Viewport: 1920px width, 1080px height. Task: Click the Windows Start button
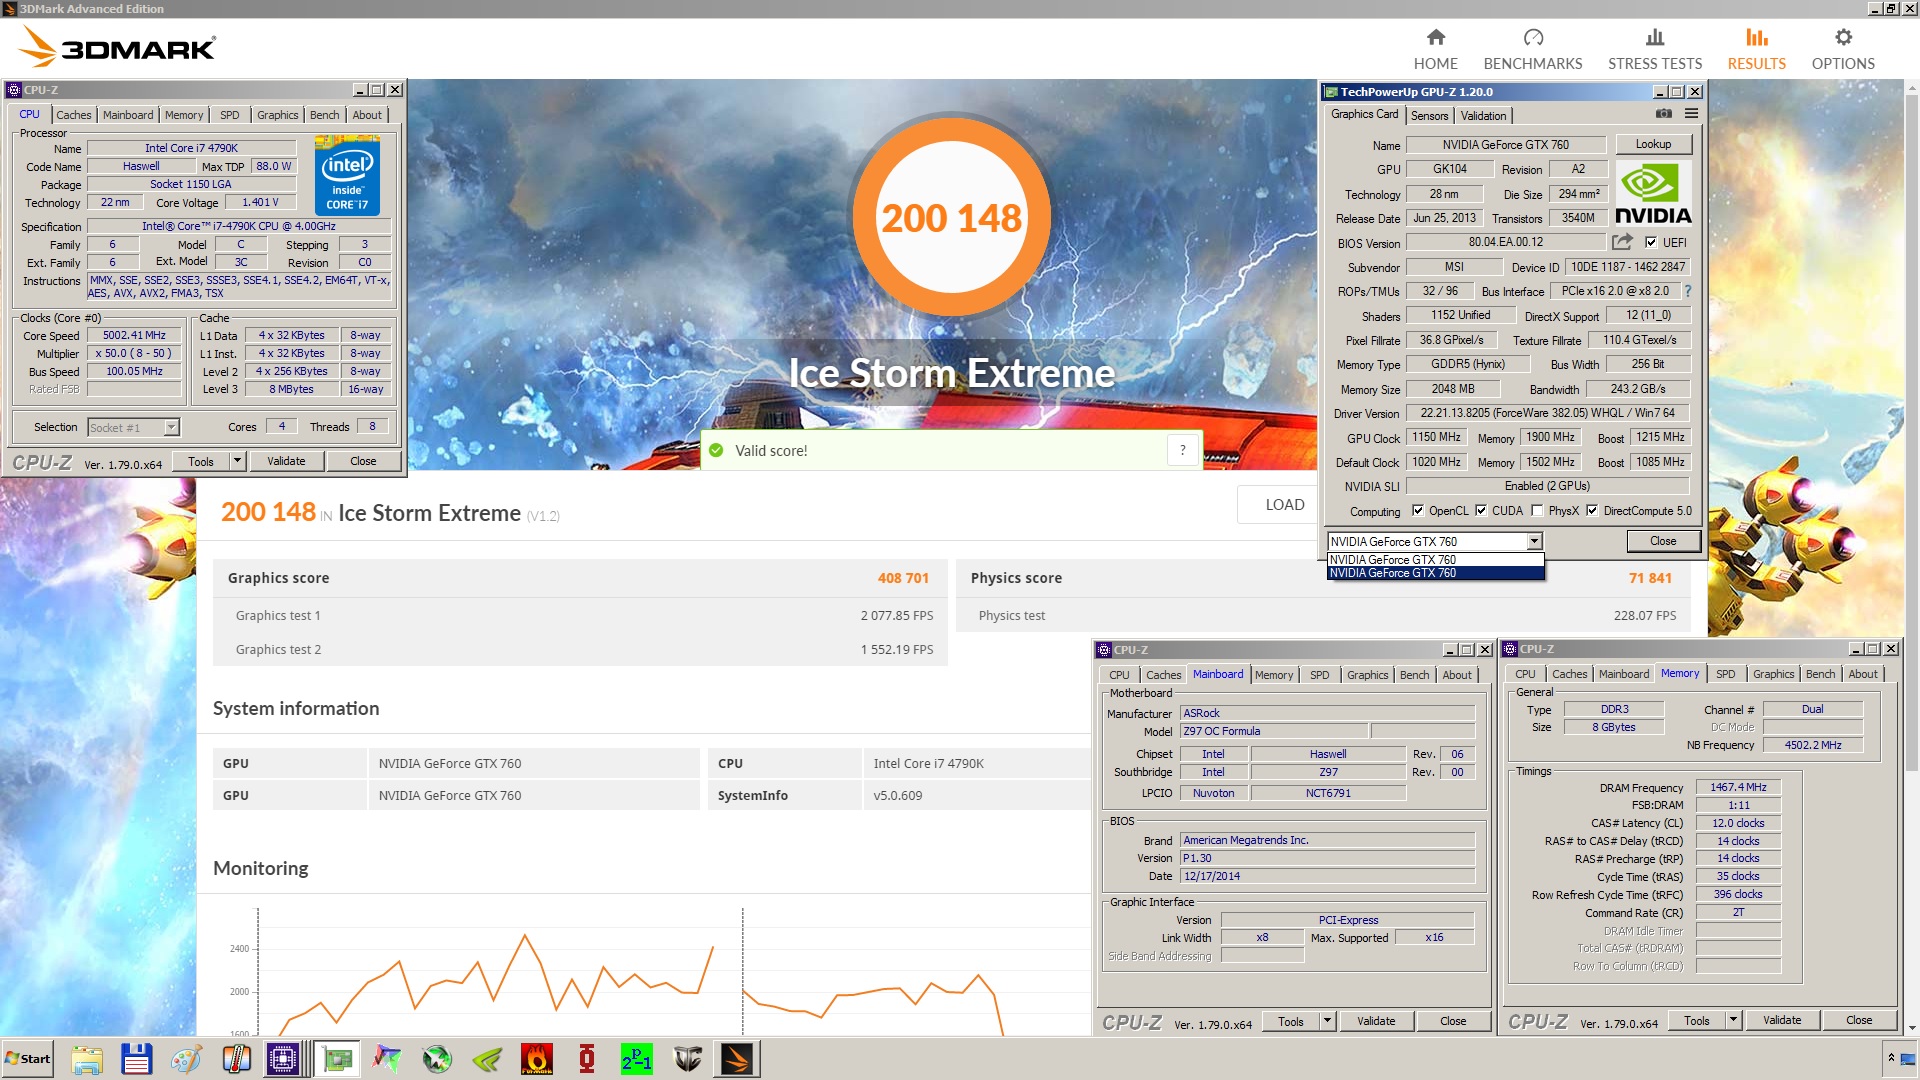click(x=28, y=1059)
